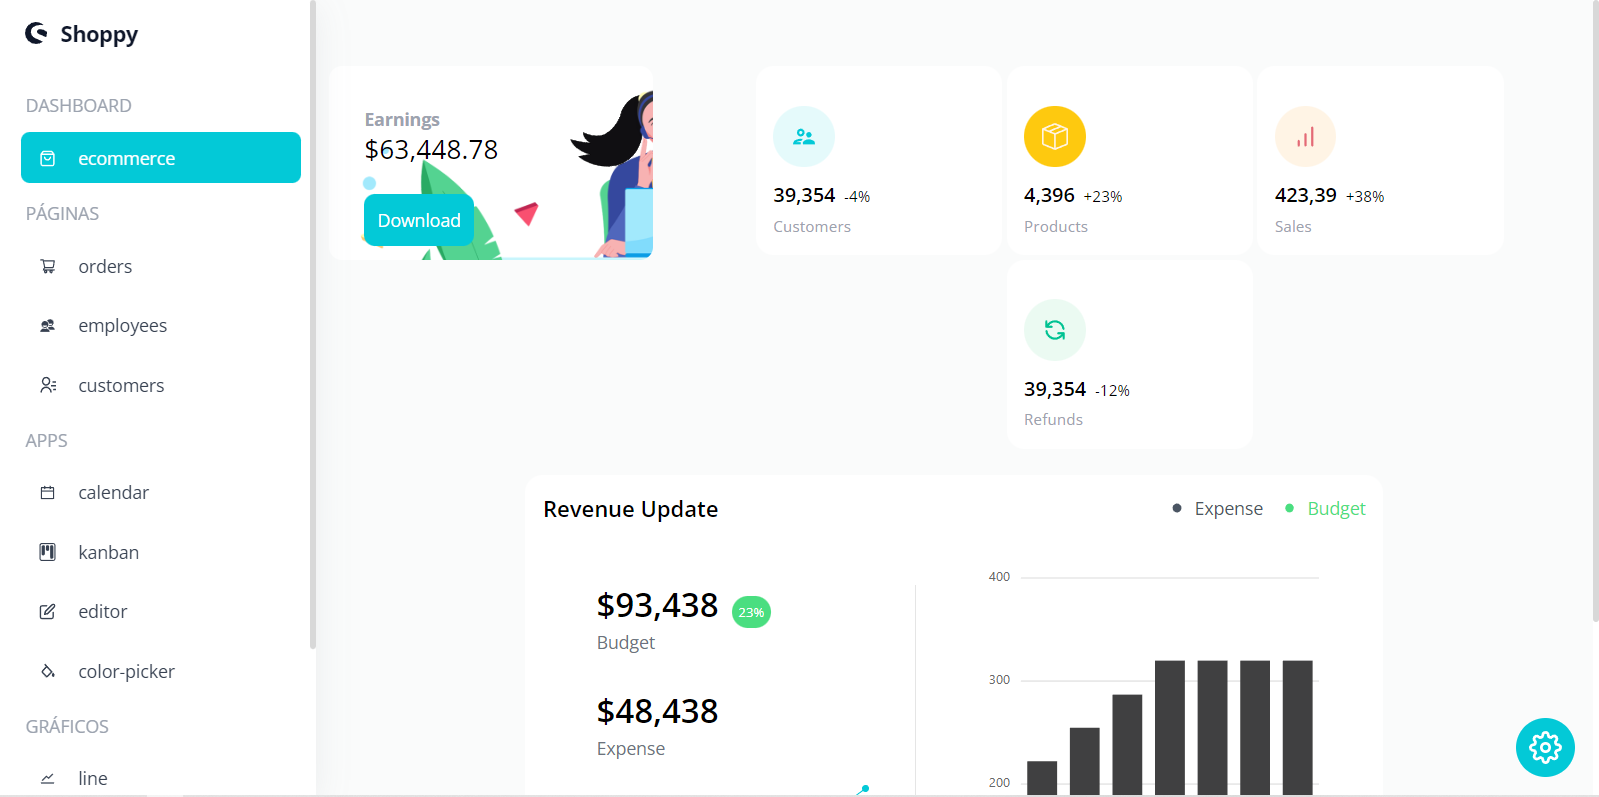
Task: Click the Customers card people icon
Action: click(x=804, y=137)
